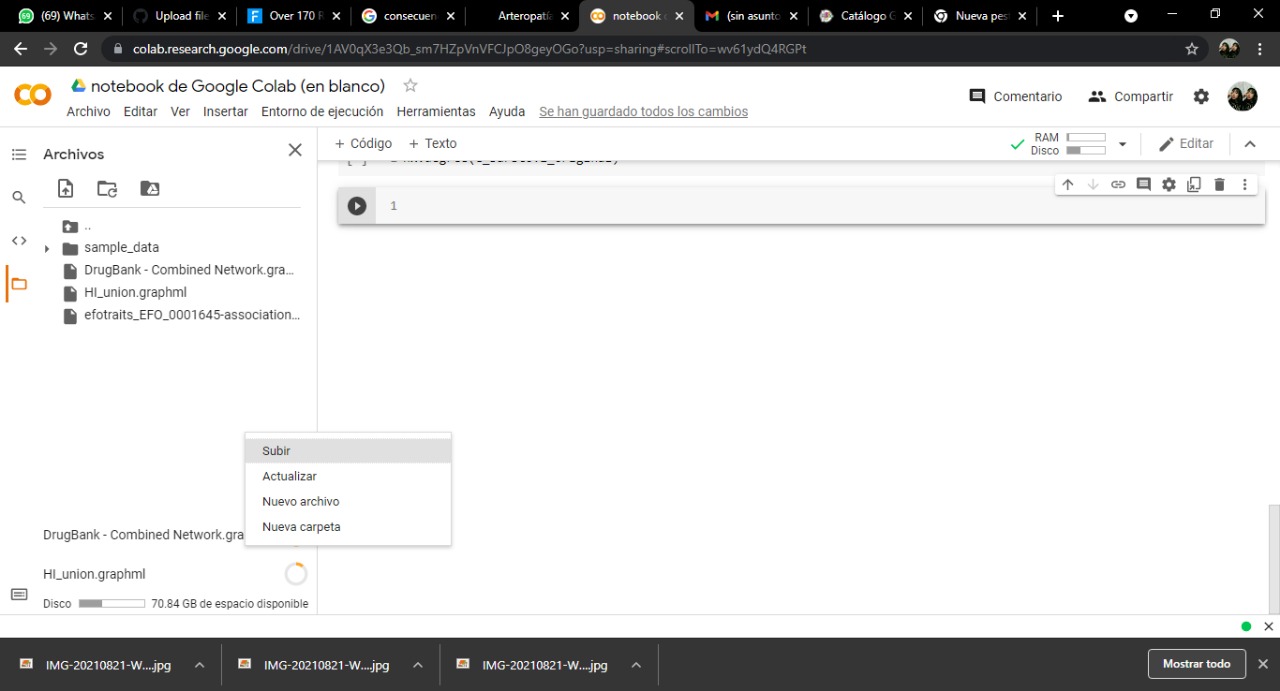Image resolution: width=1280 pixels, height=691 pixels.
Task: Mount Google Drive icon
Action: click(150, 188)
